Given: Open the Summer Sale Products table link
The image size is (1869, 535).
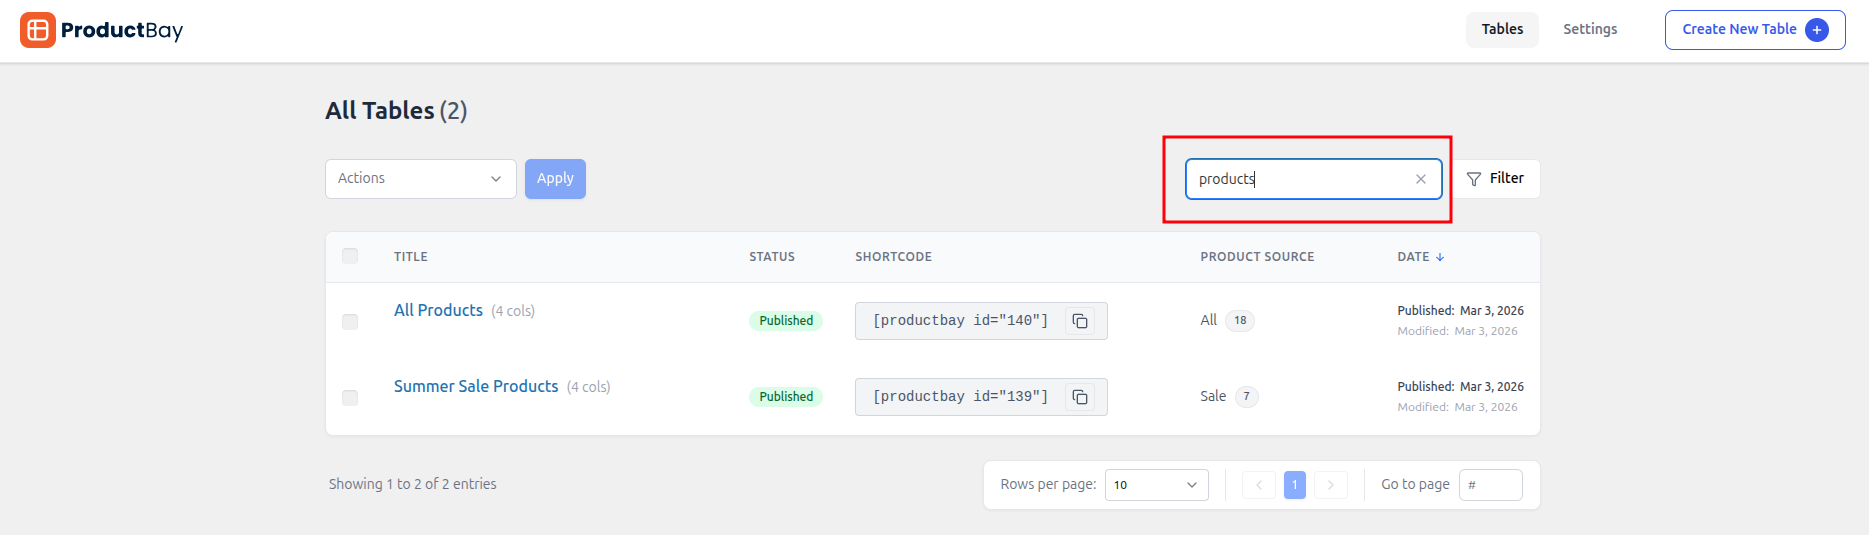Looking at the screenshot, I should click(476, 386).
